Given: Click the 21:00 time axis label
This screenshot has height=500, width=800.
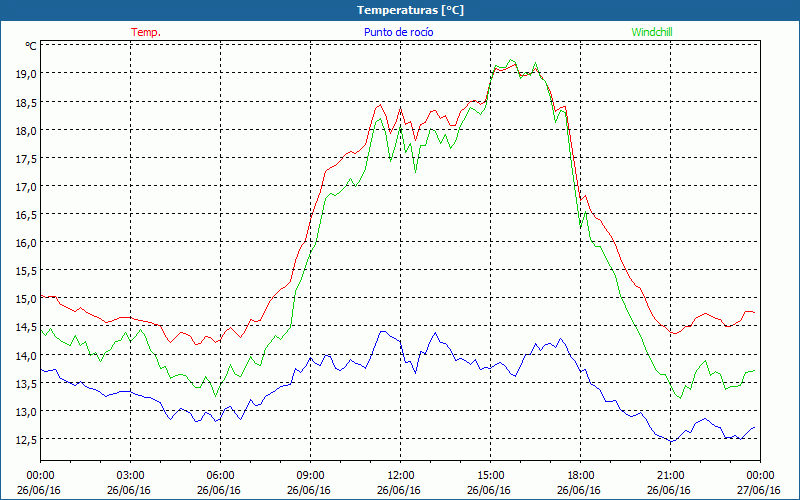Looking at the screenshot, I should tap(670, 476).
